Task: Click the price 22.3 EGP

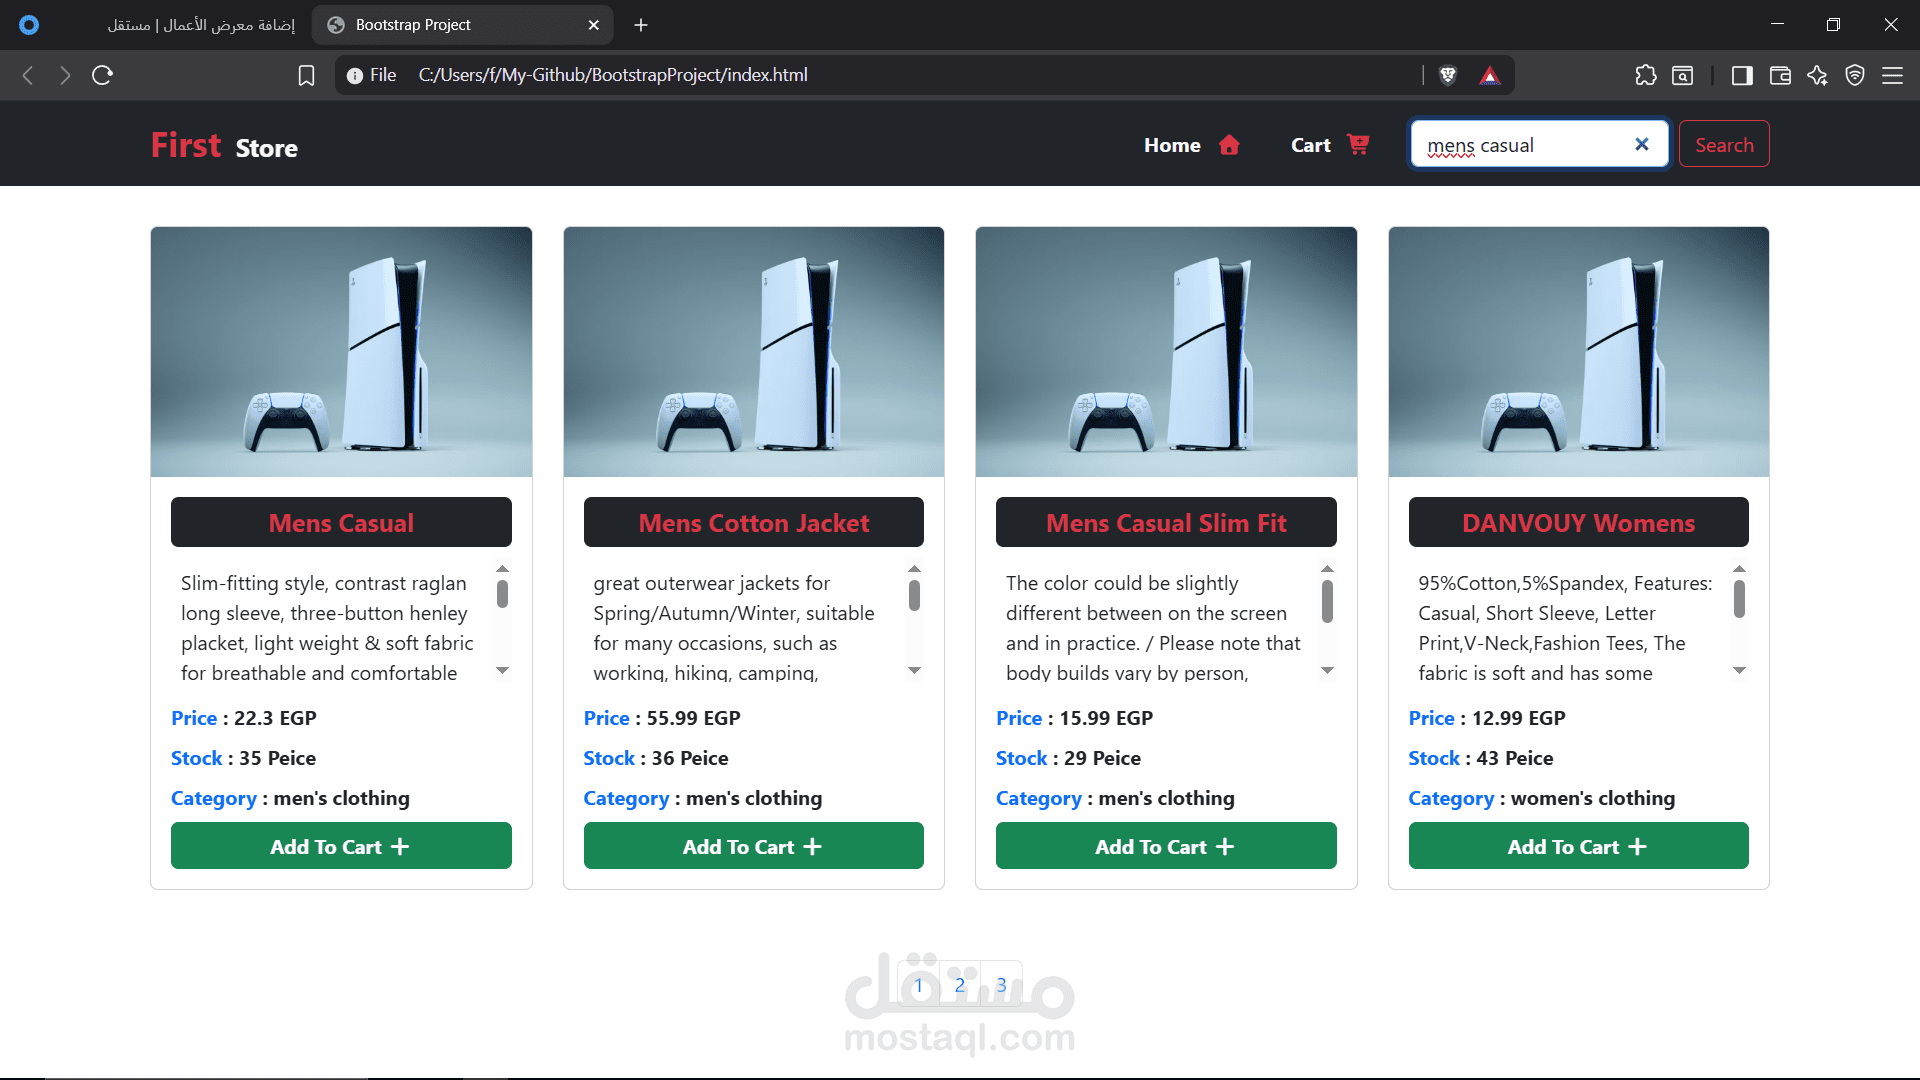Action: [x=275, y=718]
